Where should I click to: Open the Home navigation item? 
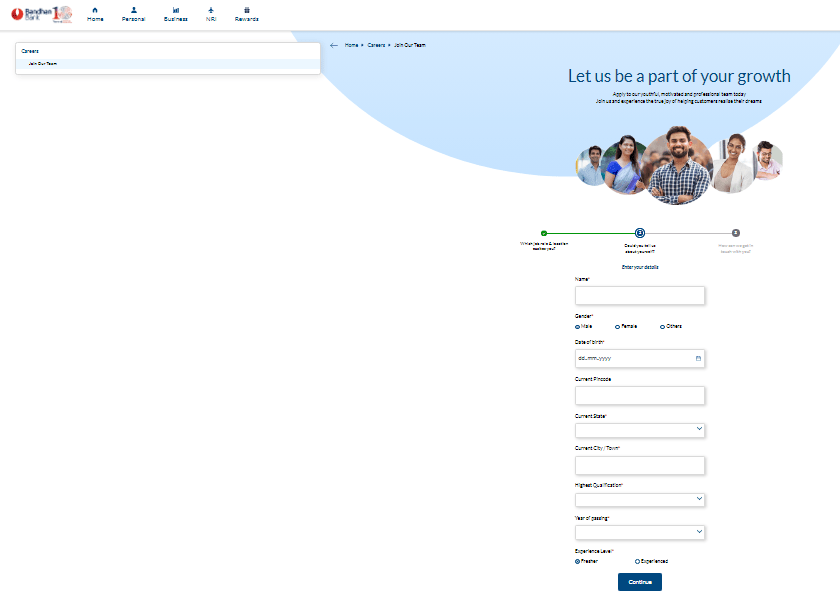coord(95,14)
